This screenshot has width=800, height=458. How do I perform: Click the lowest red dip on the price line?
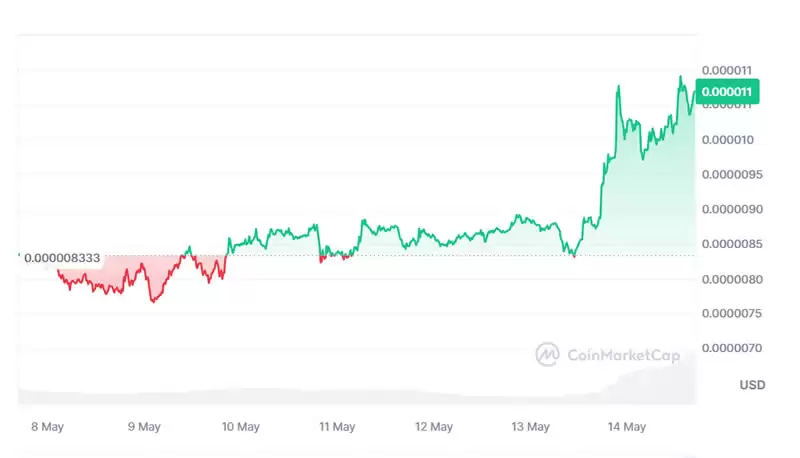click(x=153, y=301)
